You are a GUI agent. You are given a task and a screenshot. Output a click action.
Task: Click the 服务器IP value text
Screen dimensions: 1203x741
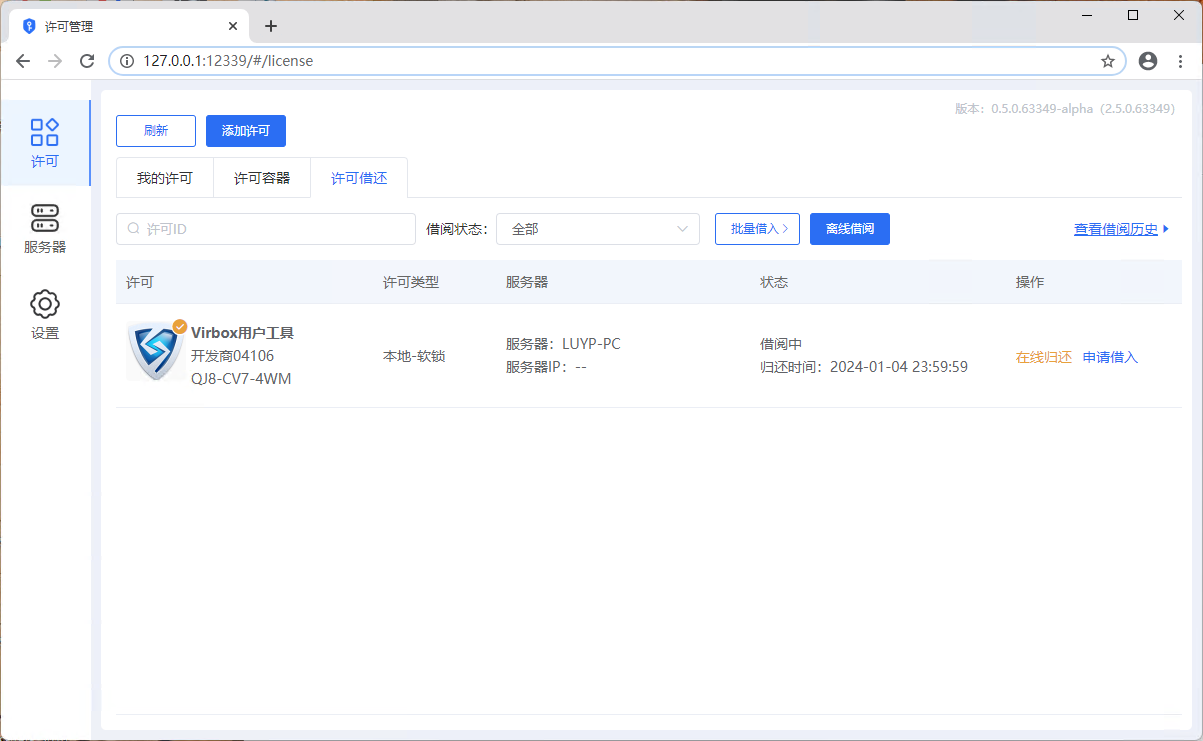point(581,367)
